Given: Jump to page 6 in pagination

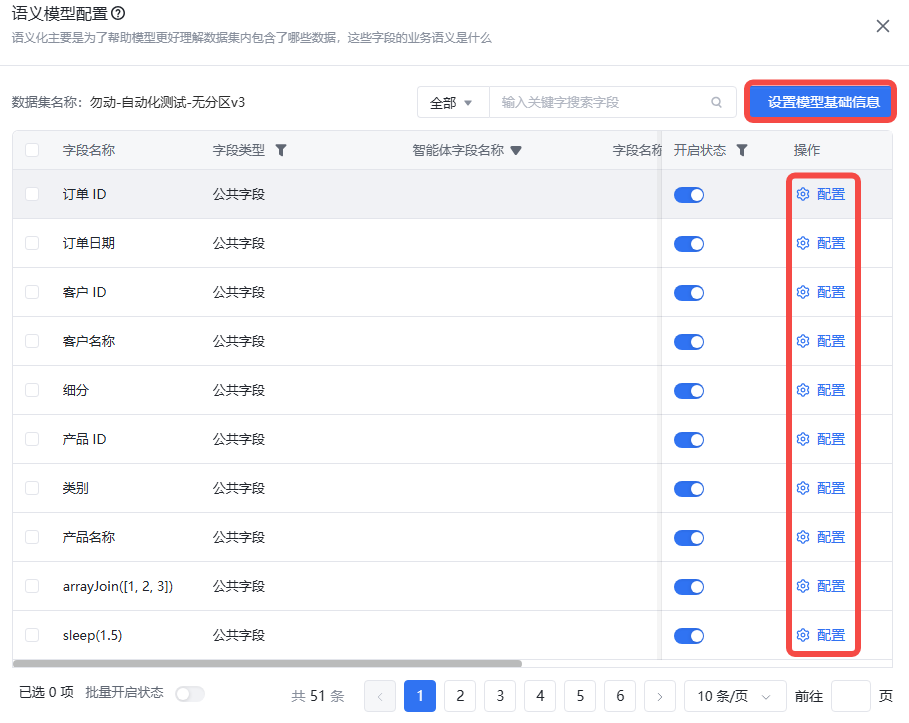Looking at the screenshot, I should (x=619, y=696).
